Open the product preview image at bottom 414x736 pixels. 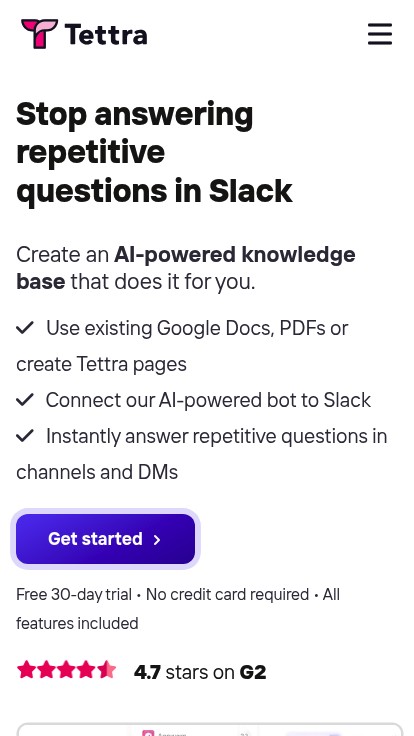point(210,730)
